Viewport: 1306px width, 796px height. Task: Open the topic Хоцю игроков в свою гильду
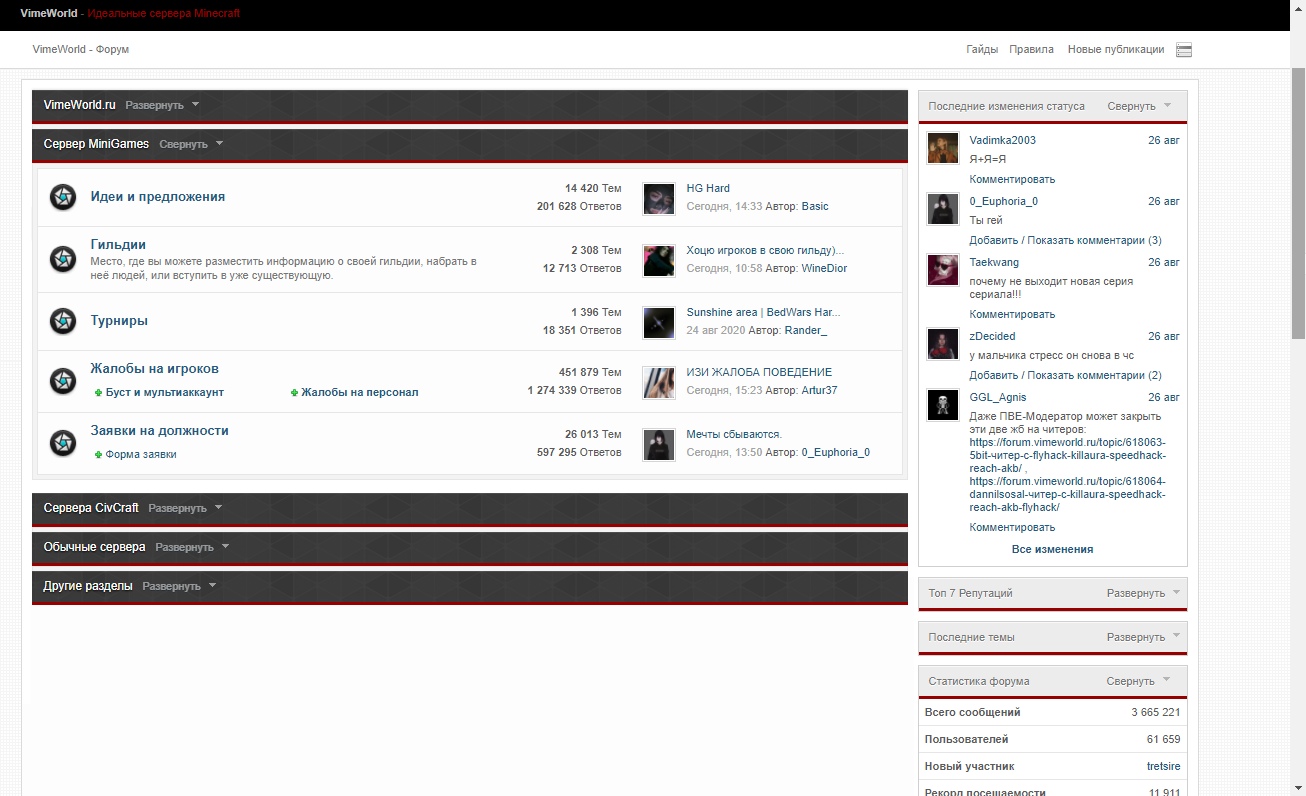[x=765, y=250]
